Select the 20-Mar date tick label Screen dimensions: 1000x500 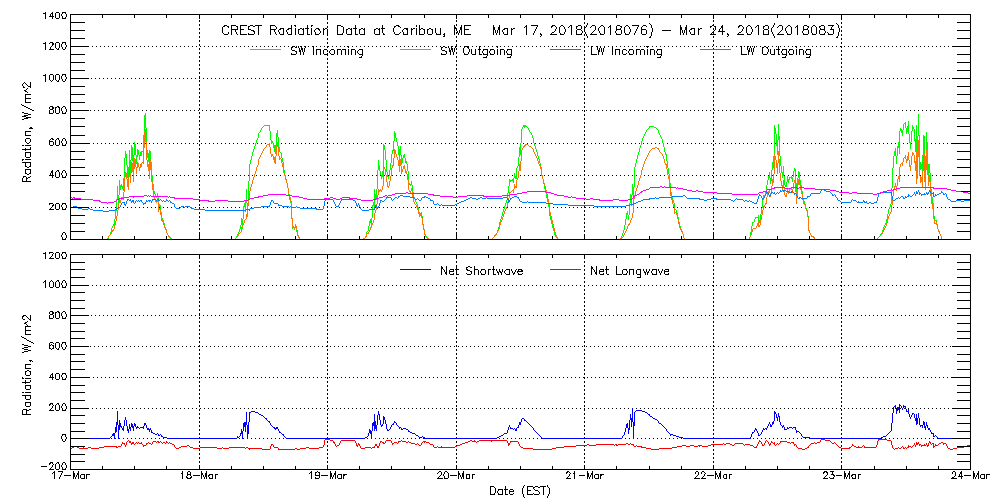(456, 477)
